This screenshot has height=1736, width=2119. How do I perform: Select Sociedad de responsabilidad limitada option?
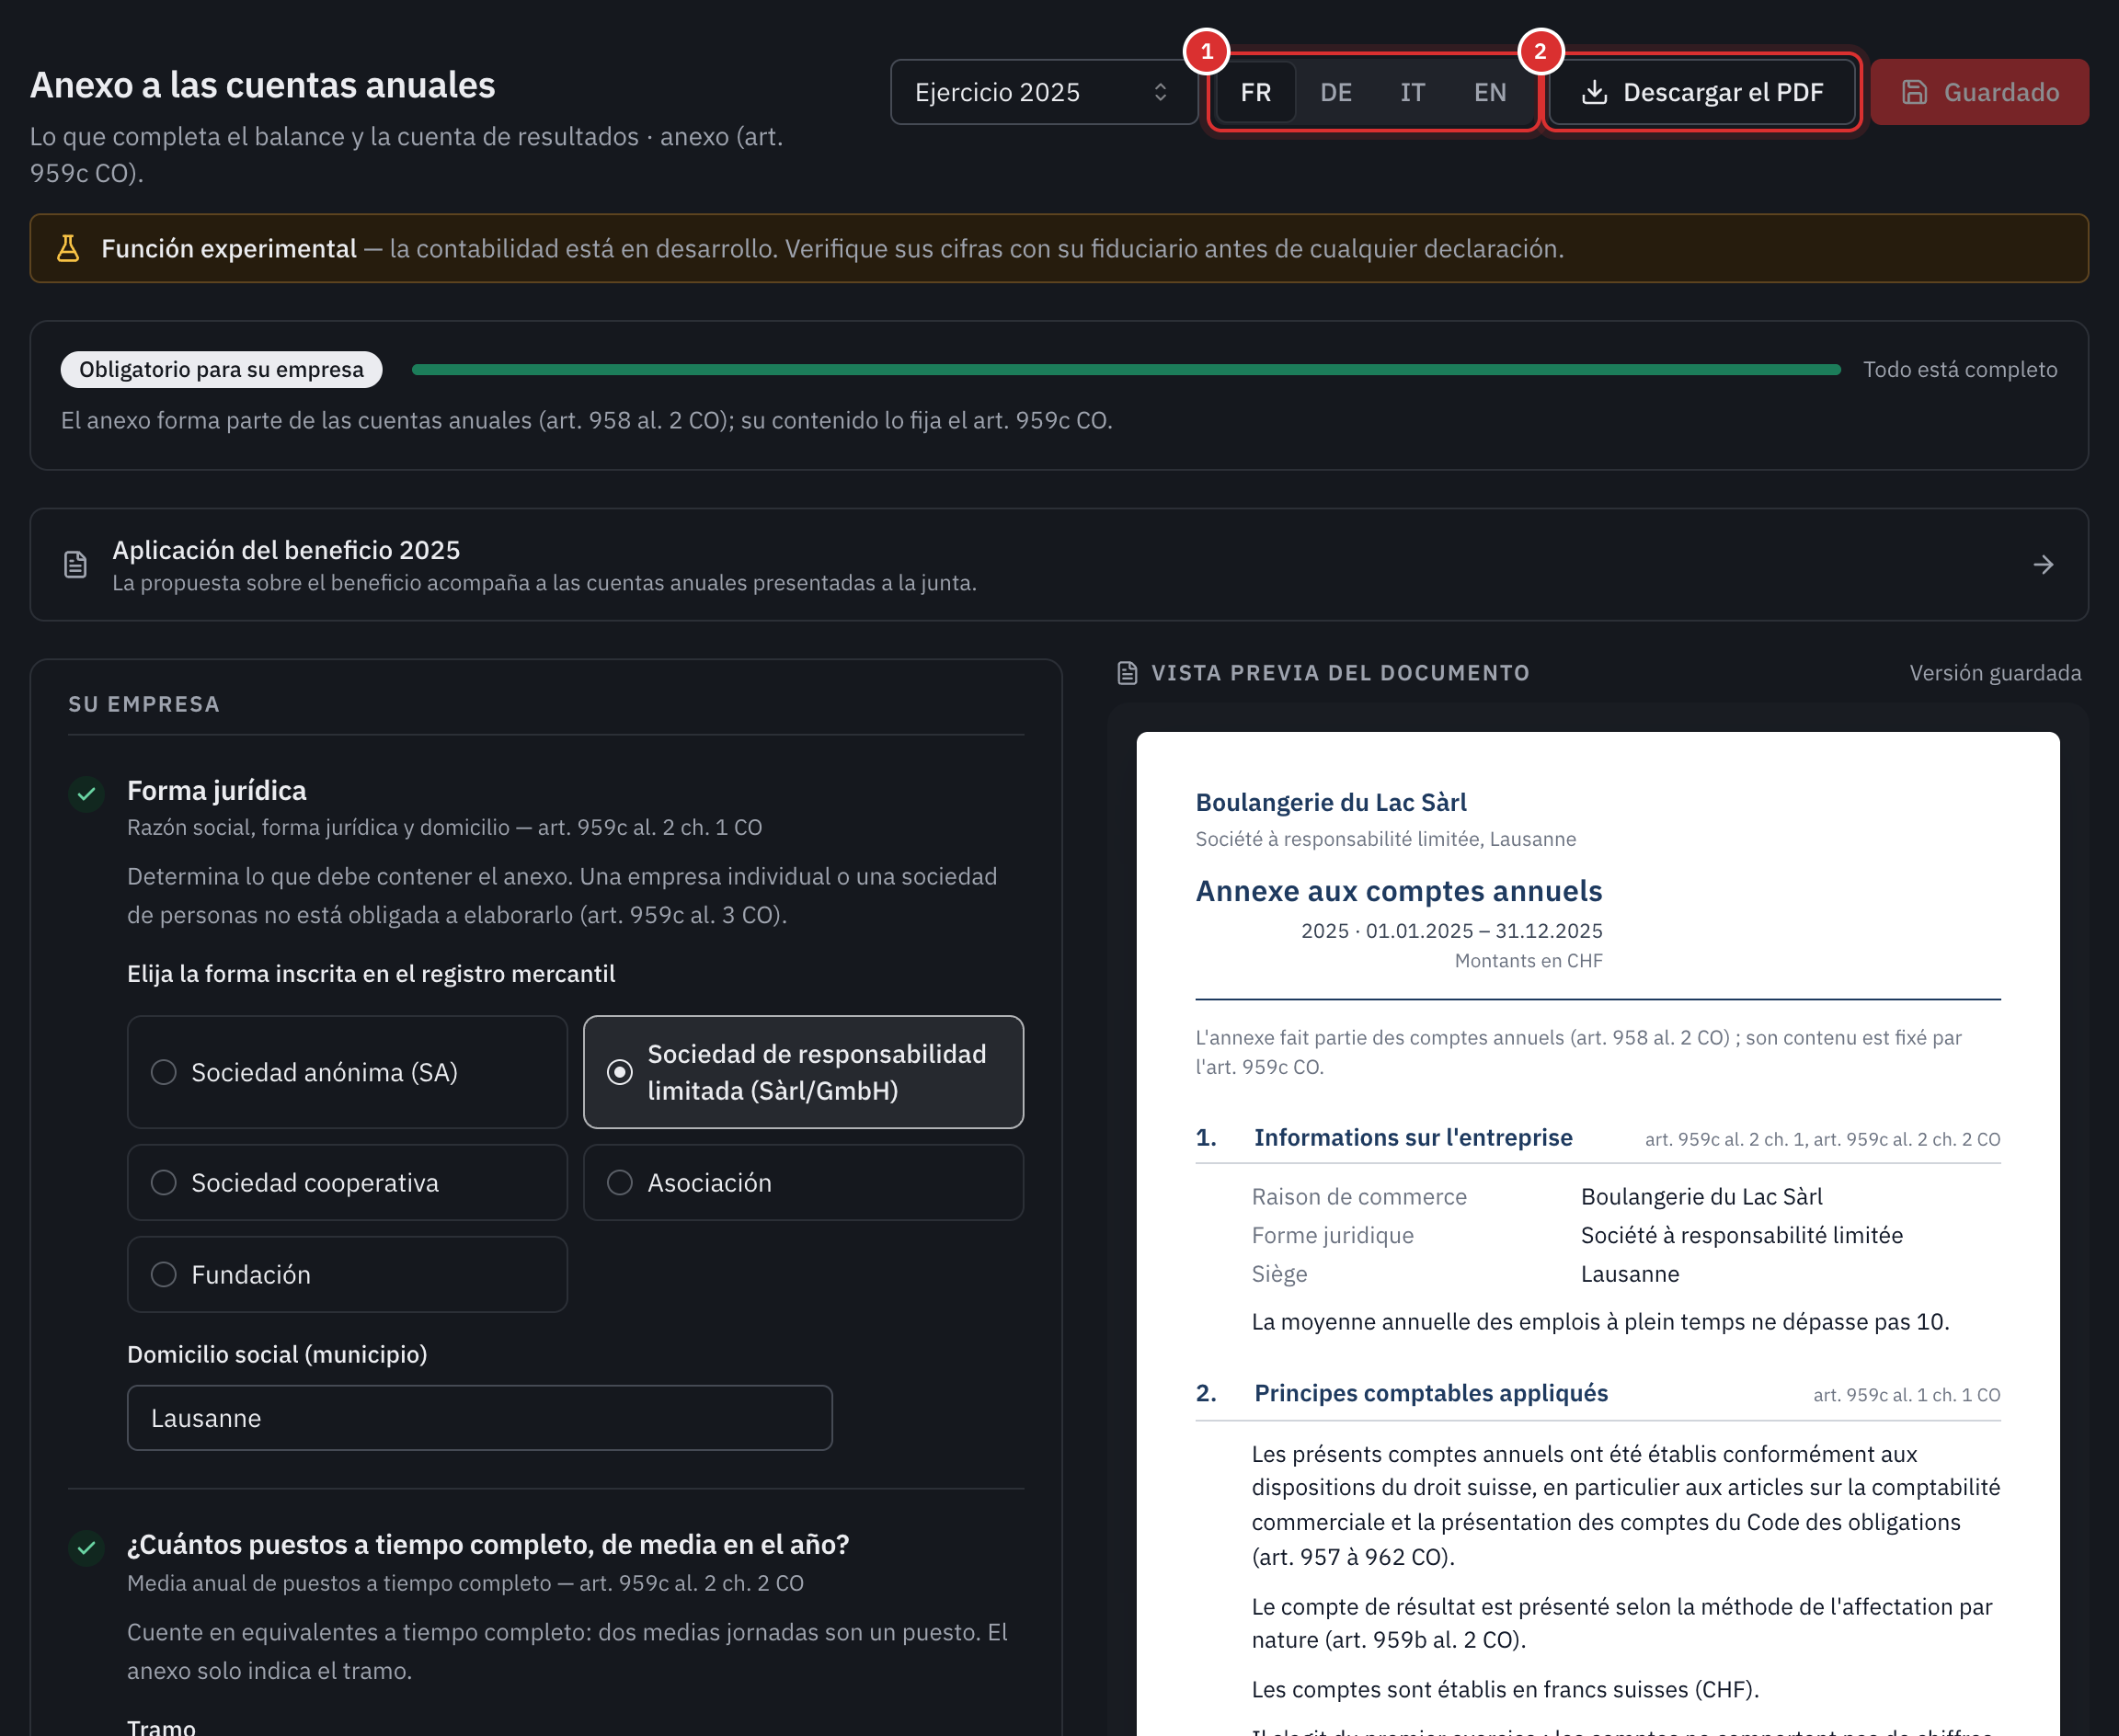point(803,1072)
